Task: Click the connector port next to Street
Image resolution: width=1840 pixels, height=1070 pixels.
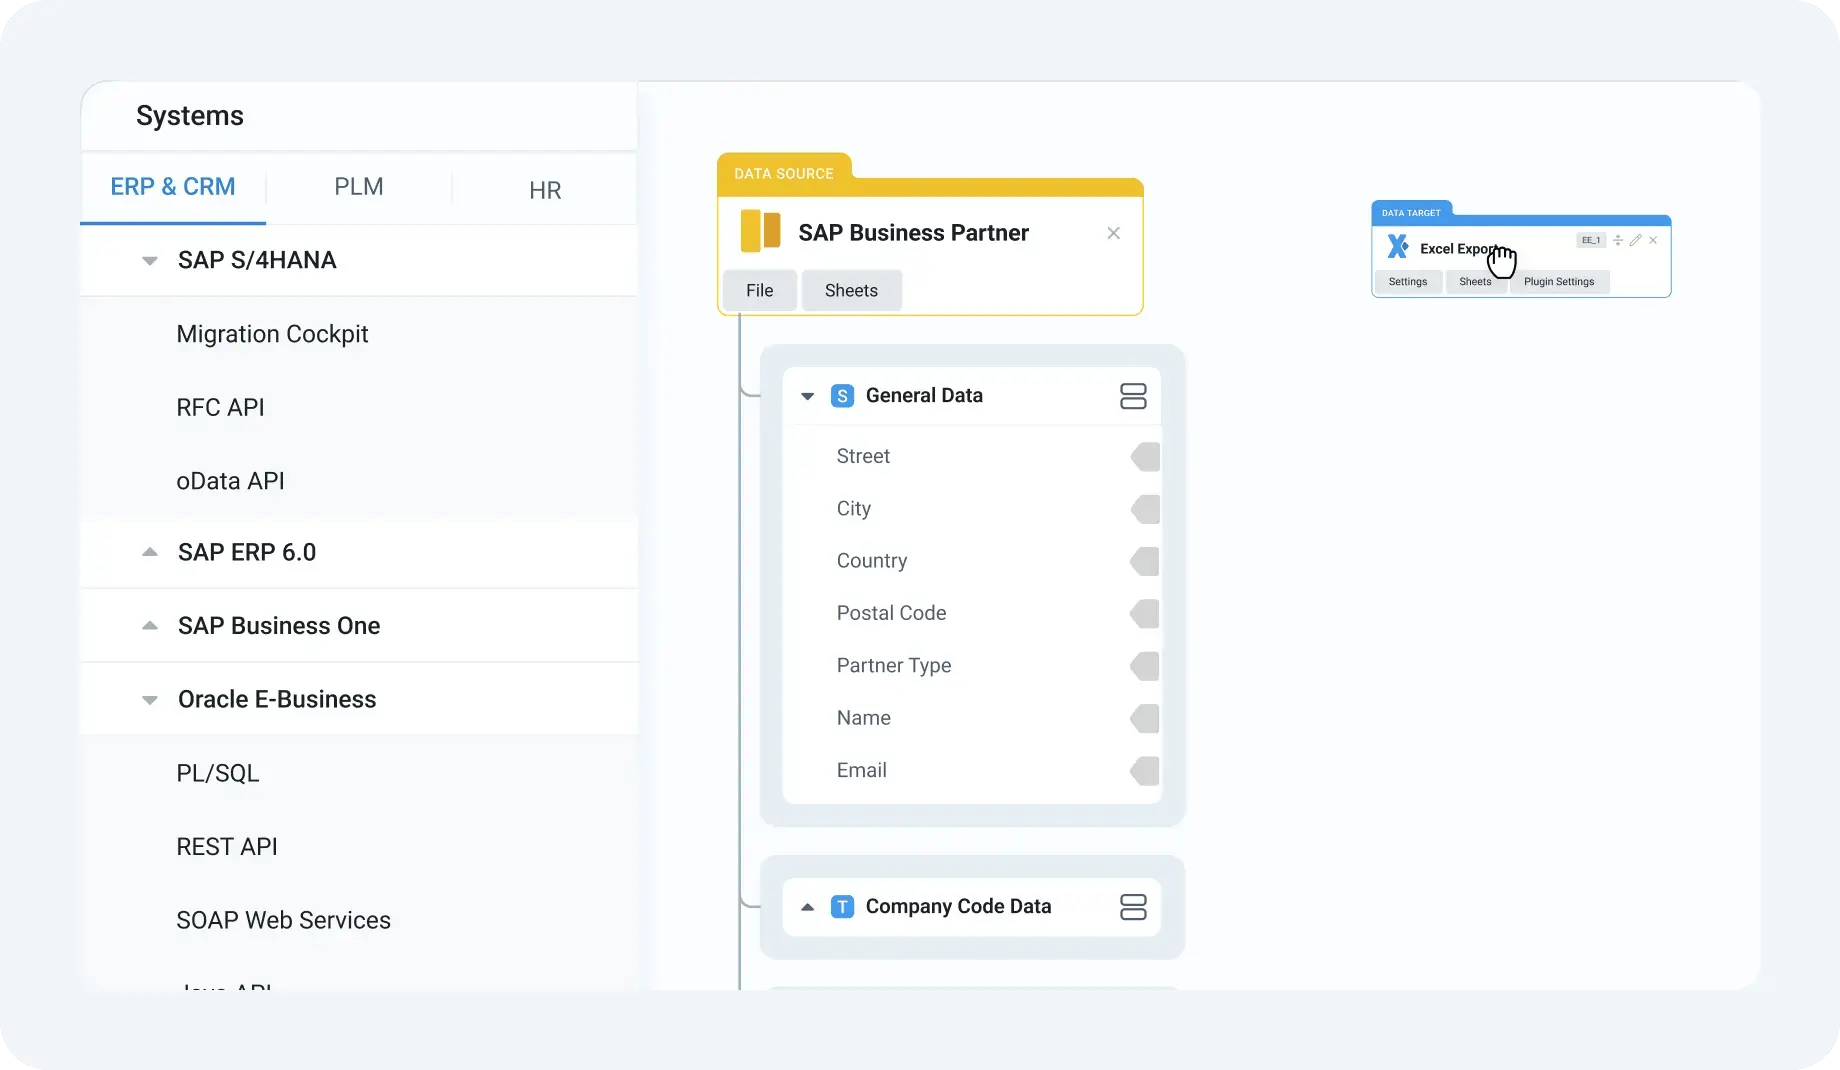Action: coord(1146,457)
